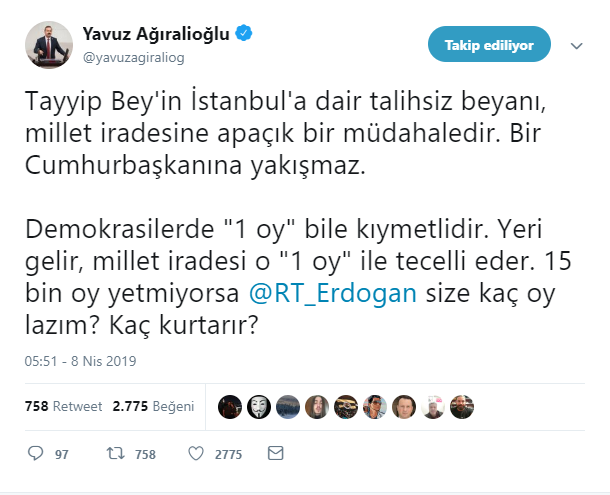Click the reply count 97
This screenshot has height=495, width=610.
pyautogui.click(x=61, y=455)
